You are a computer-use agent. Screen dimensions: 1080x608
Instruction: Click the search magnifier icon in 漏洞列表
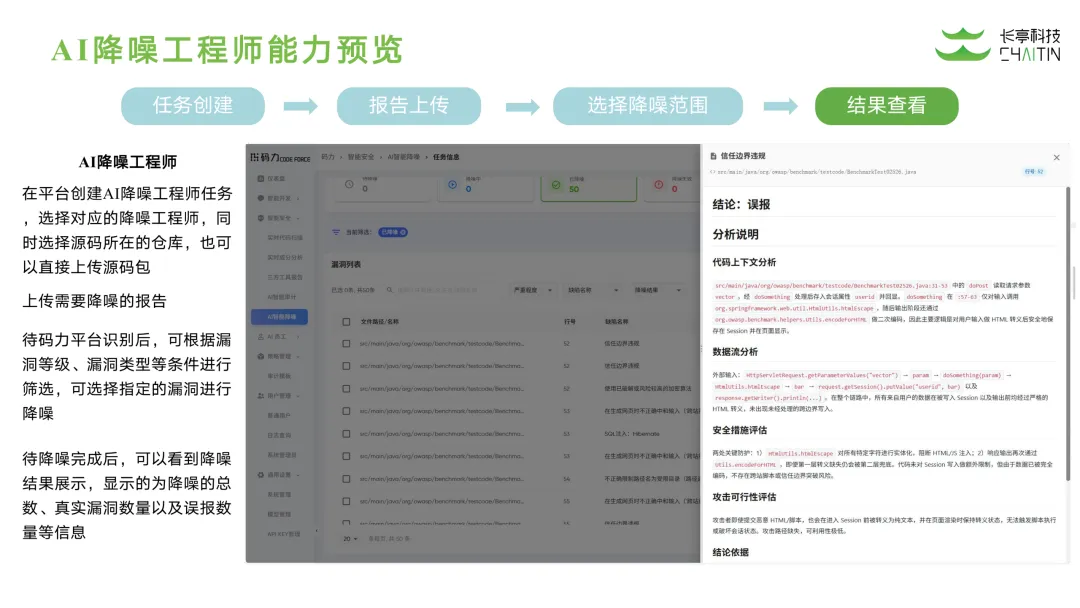(x=390, y=291)
